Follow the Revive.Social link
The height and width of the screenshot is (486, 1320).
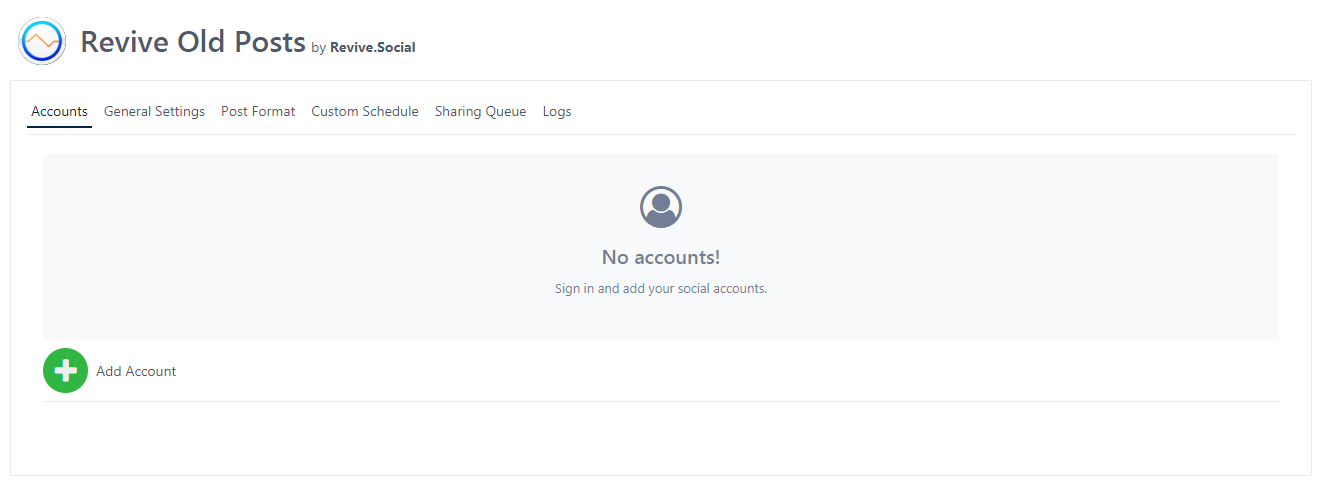372,47
